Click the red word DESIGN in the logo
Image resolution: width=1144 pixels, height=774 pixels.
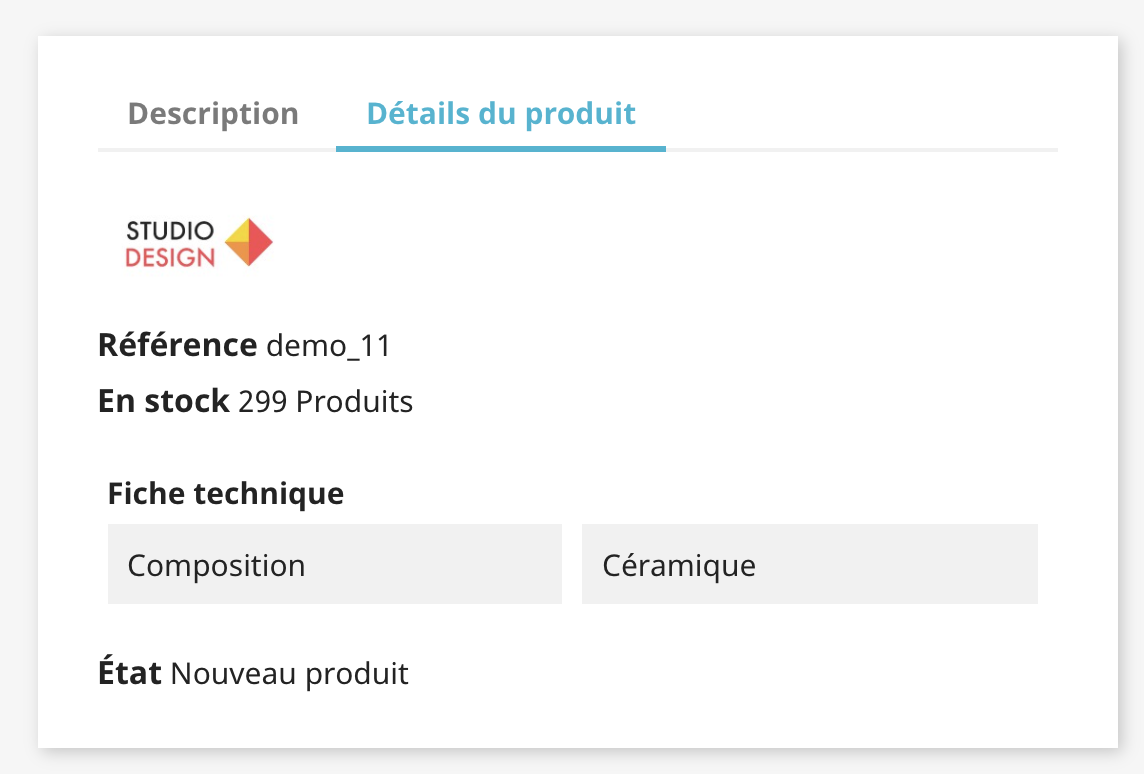170,257
